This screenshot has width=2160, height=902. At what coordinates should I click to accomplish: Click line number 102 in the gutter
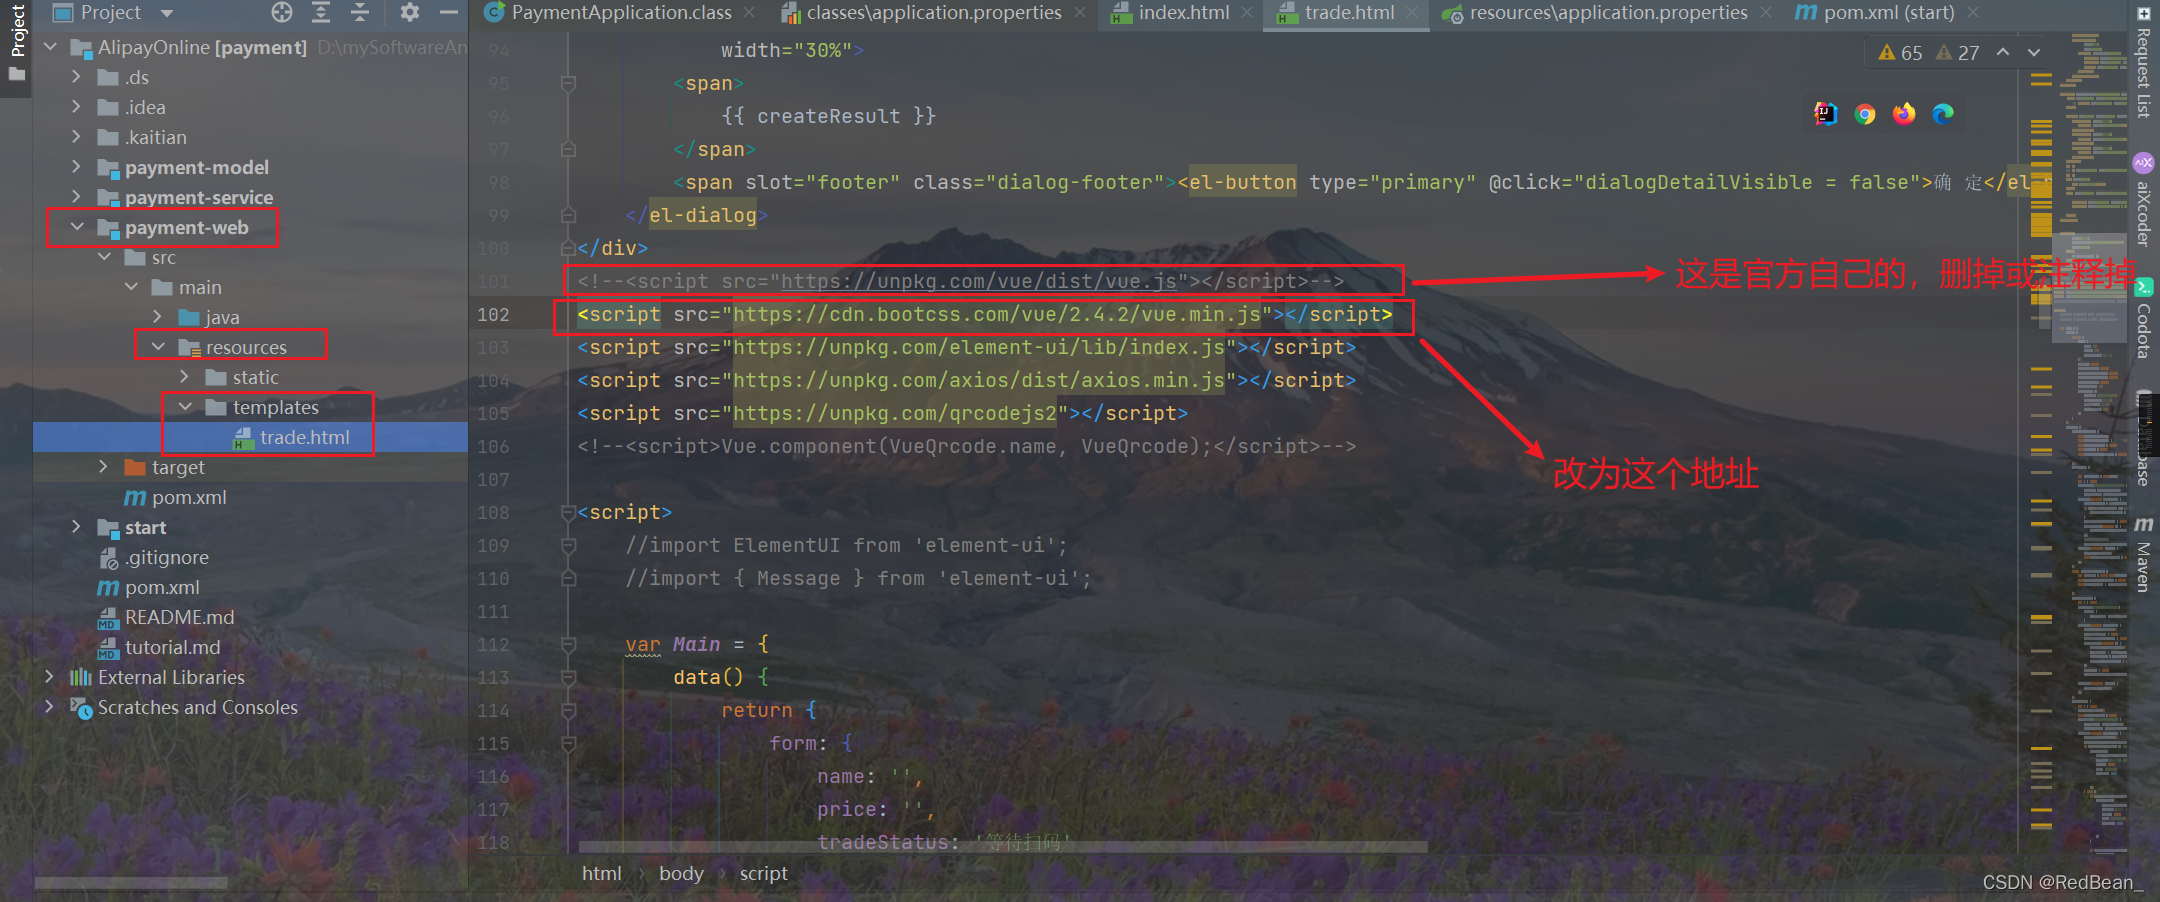coord(493,314)
